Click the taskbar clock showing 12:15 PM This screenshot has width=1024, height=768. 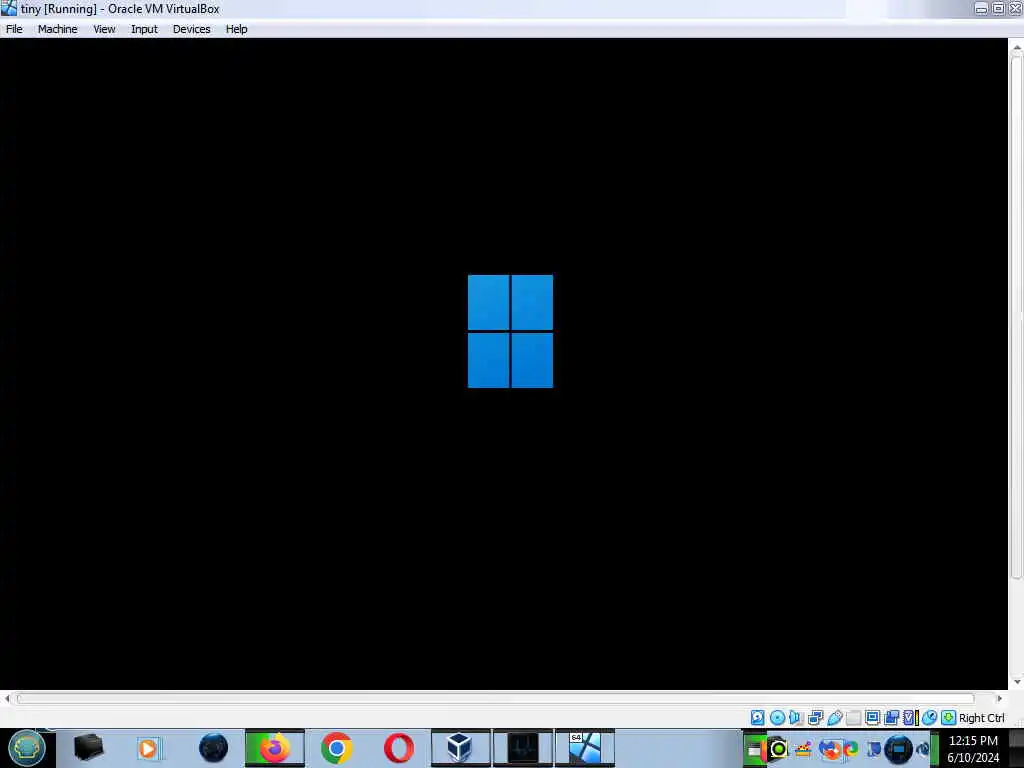coord(973,749)
